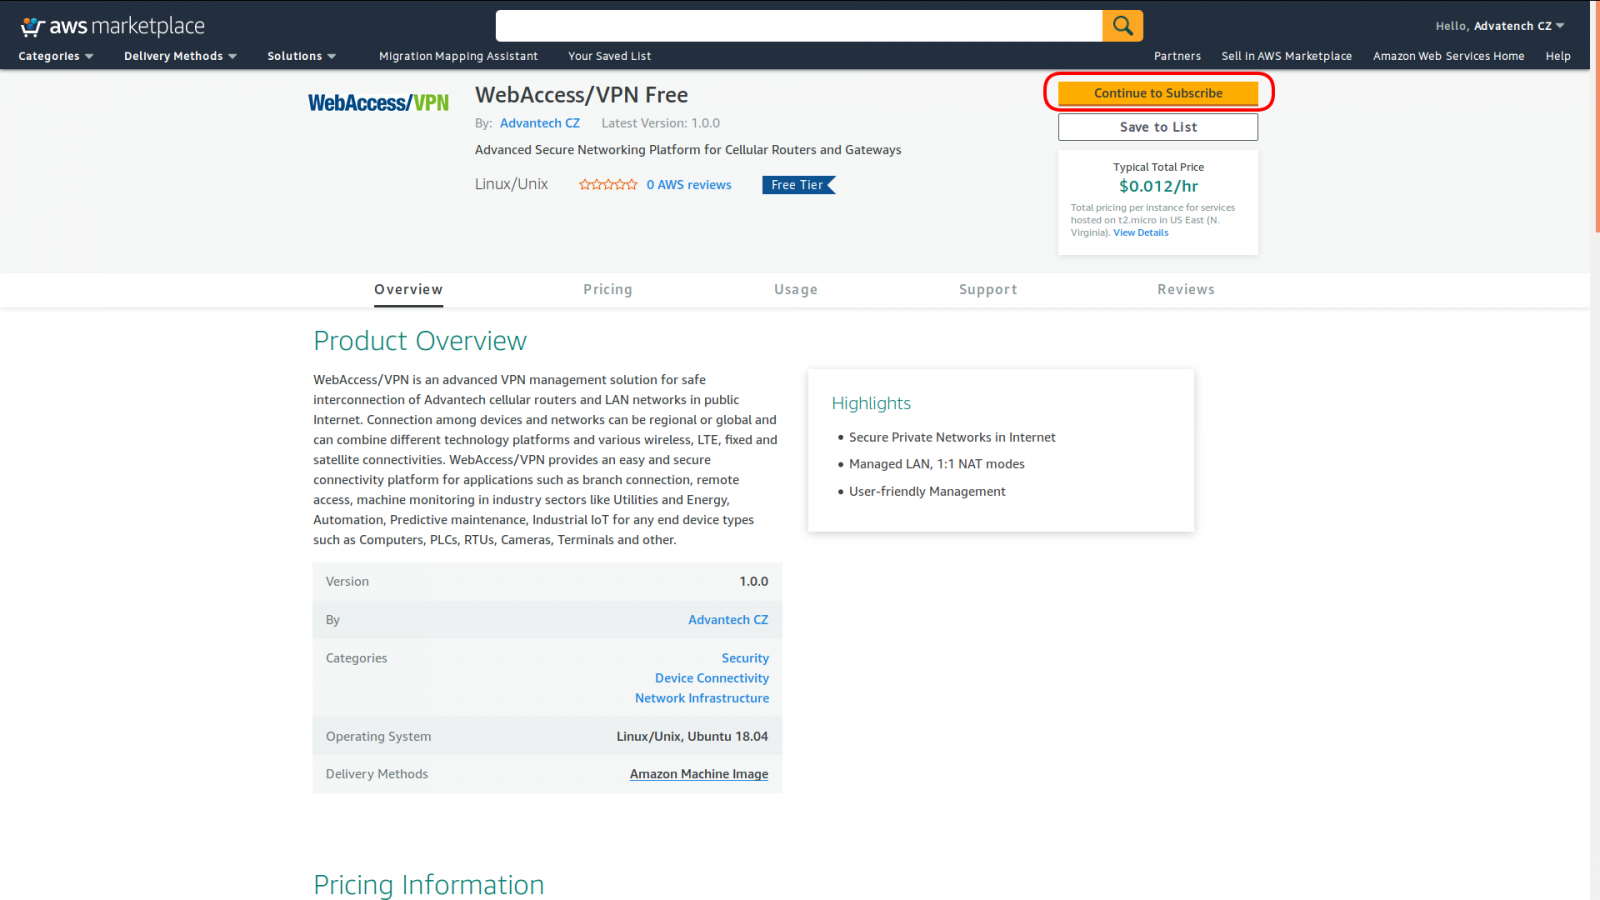
Task: Switch to the Pricing tab
Action: point(607,290)
